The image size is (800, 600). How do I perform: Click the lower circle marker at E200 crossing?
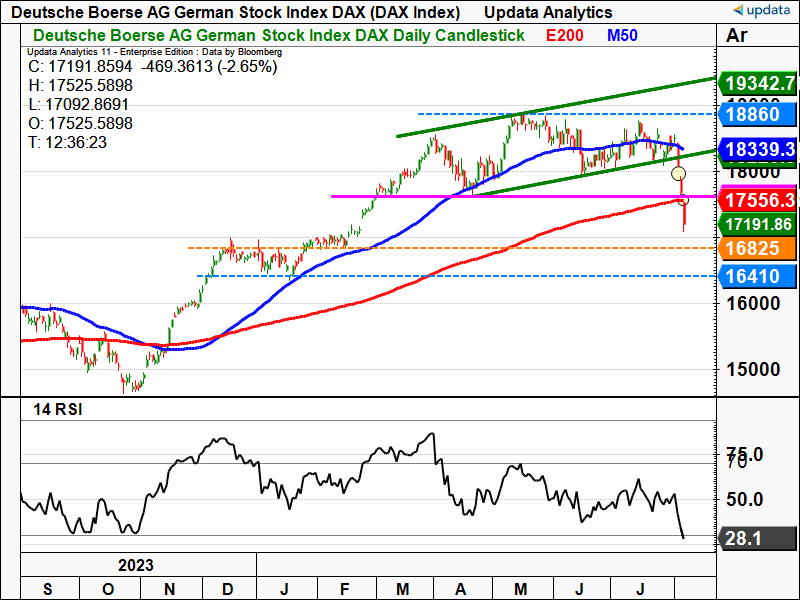(683, 199)
